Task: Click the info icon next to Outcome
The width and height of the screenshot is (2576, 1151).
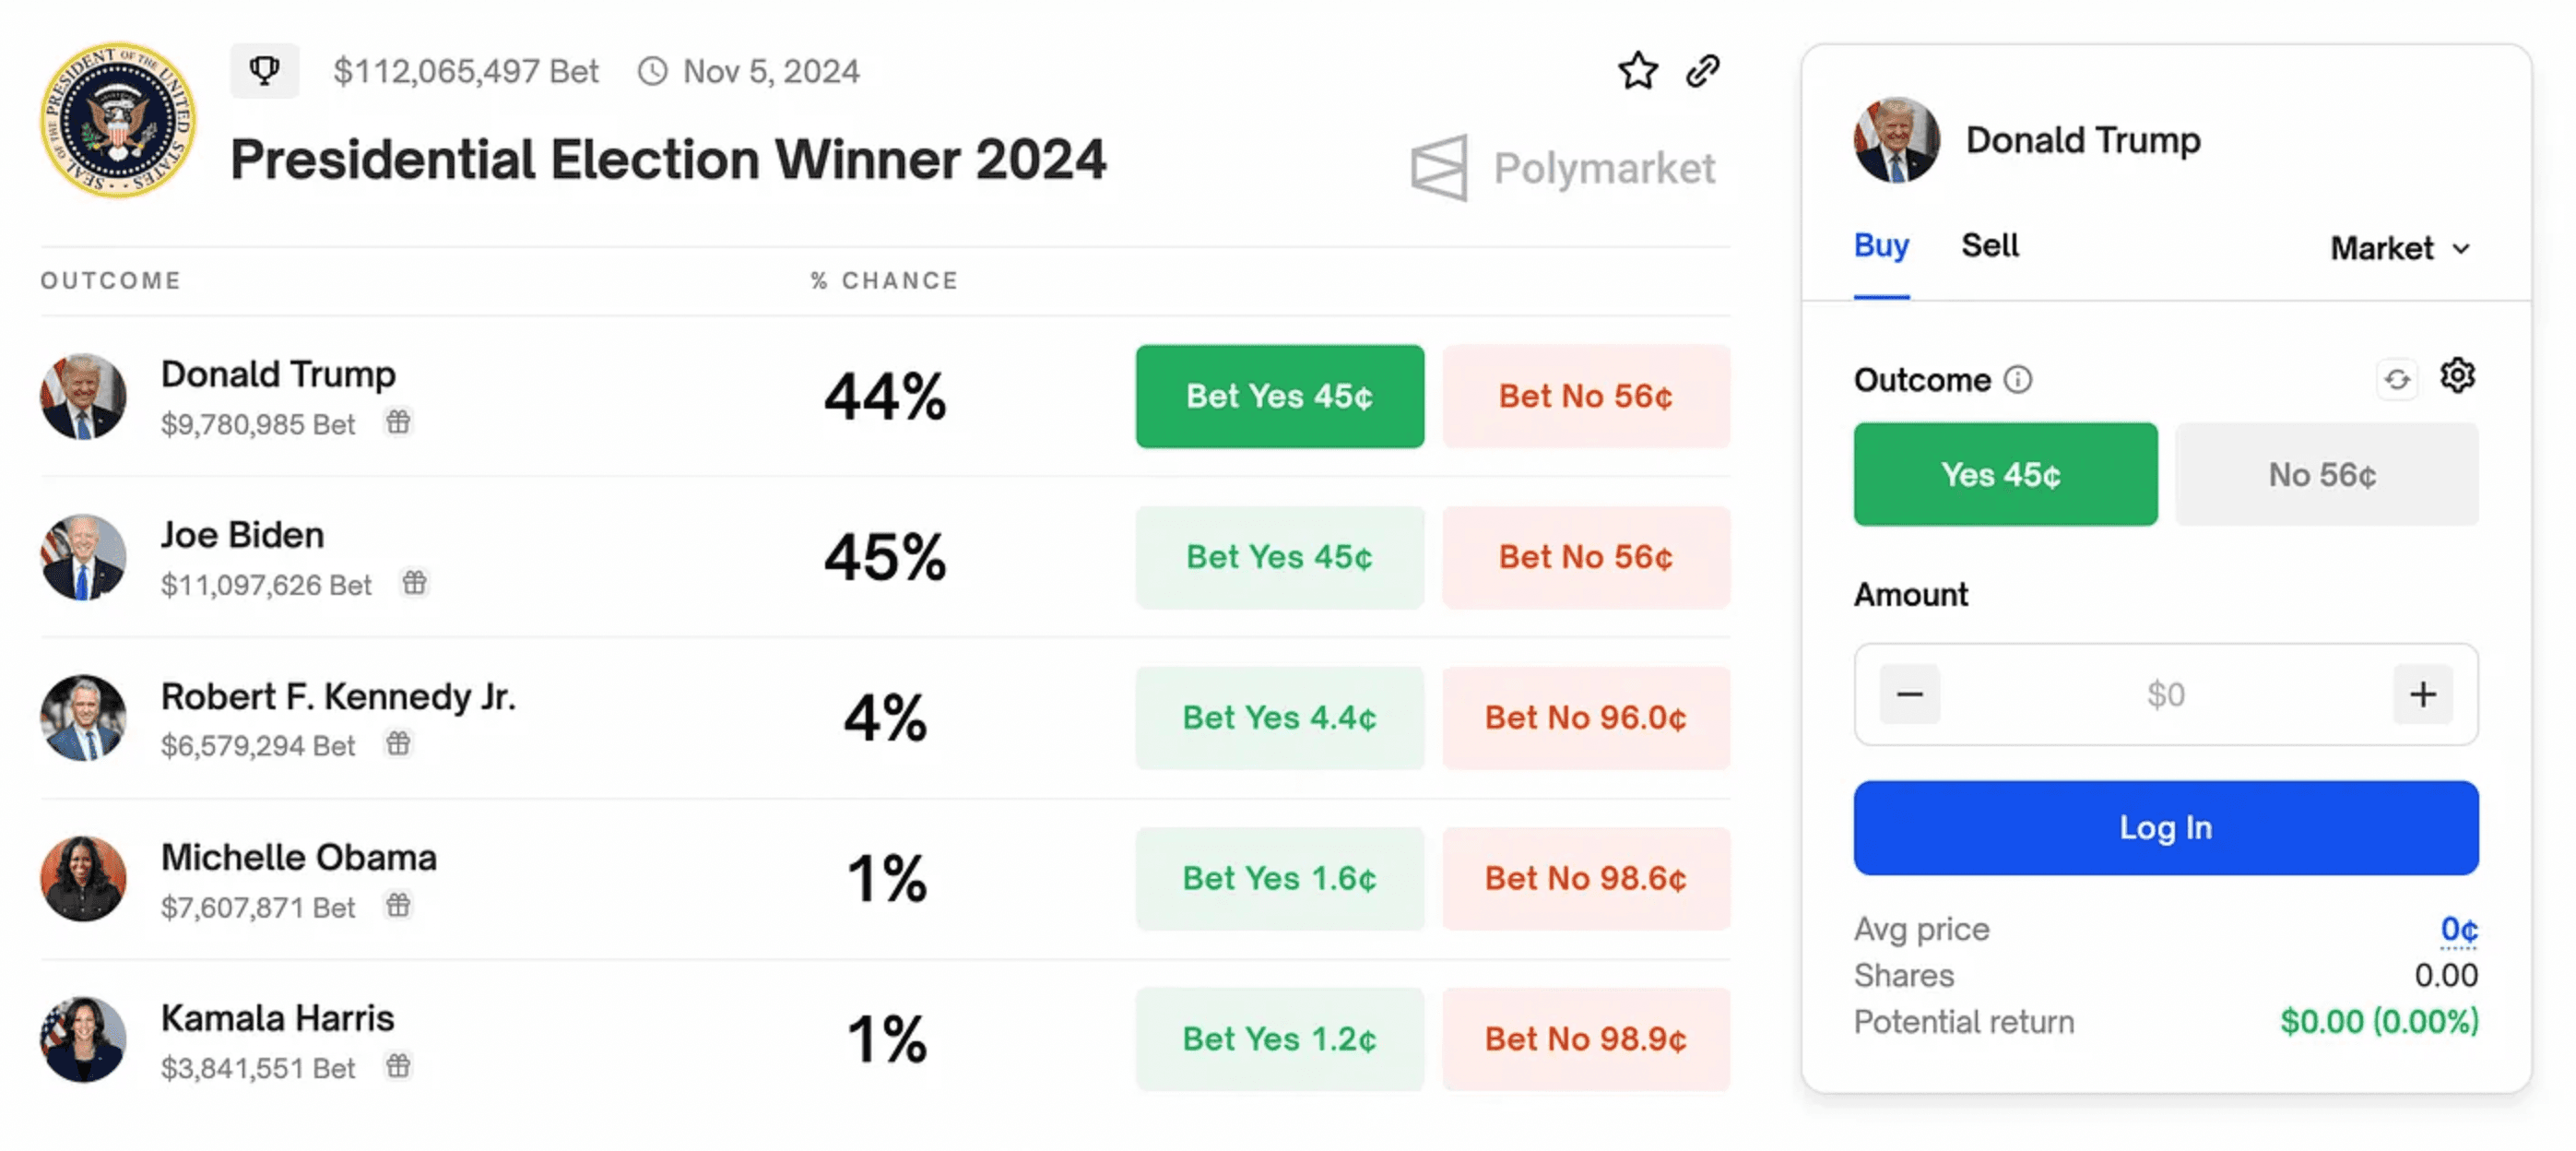Action: click(x=2018, y=379)
